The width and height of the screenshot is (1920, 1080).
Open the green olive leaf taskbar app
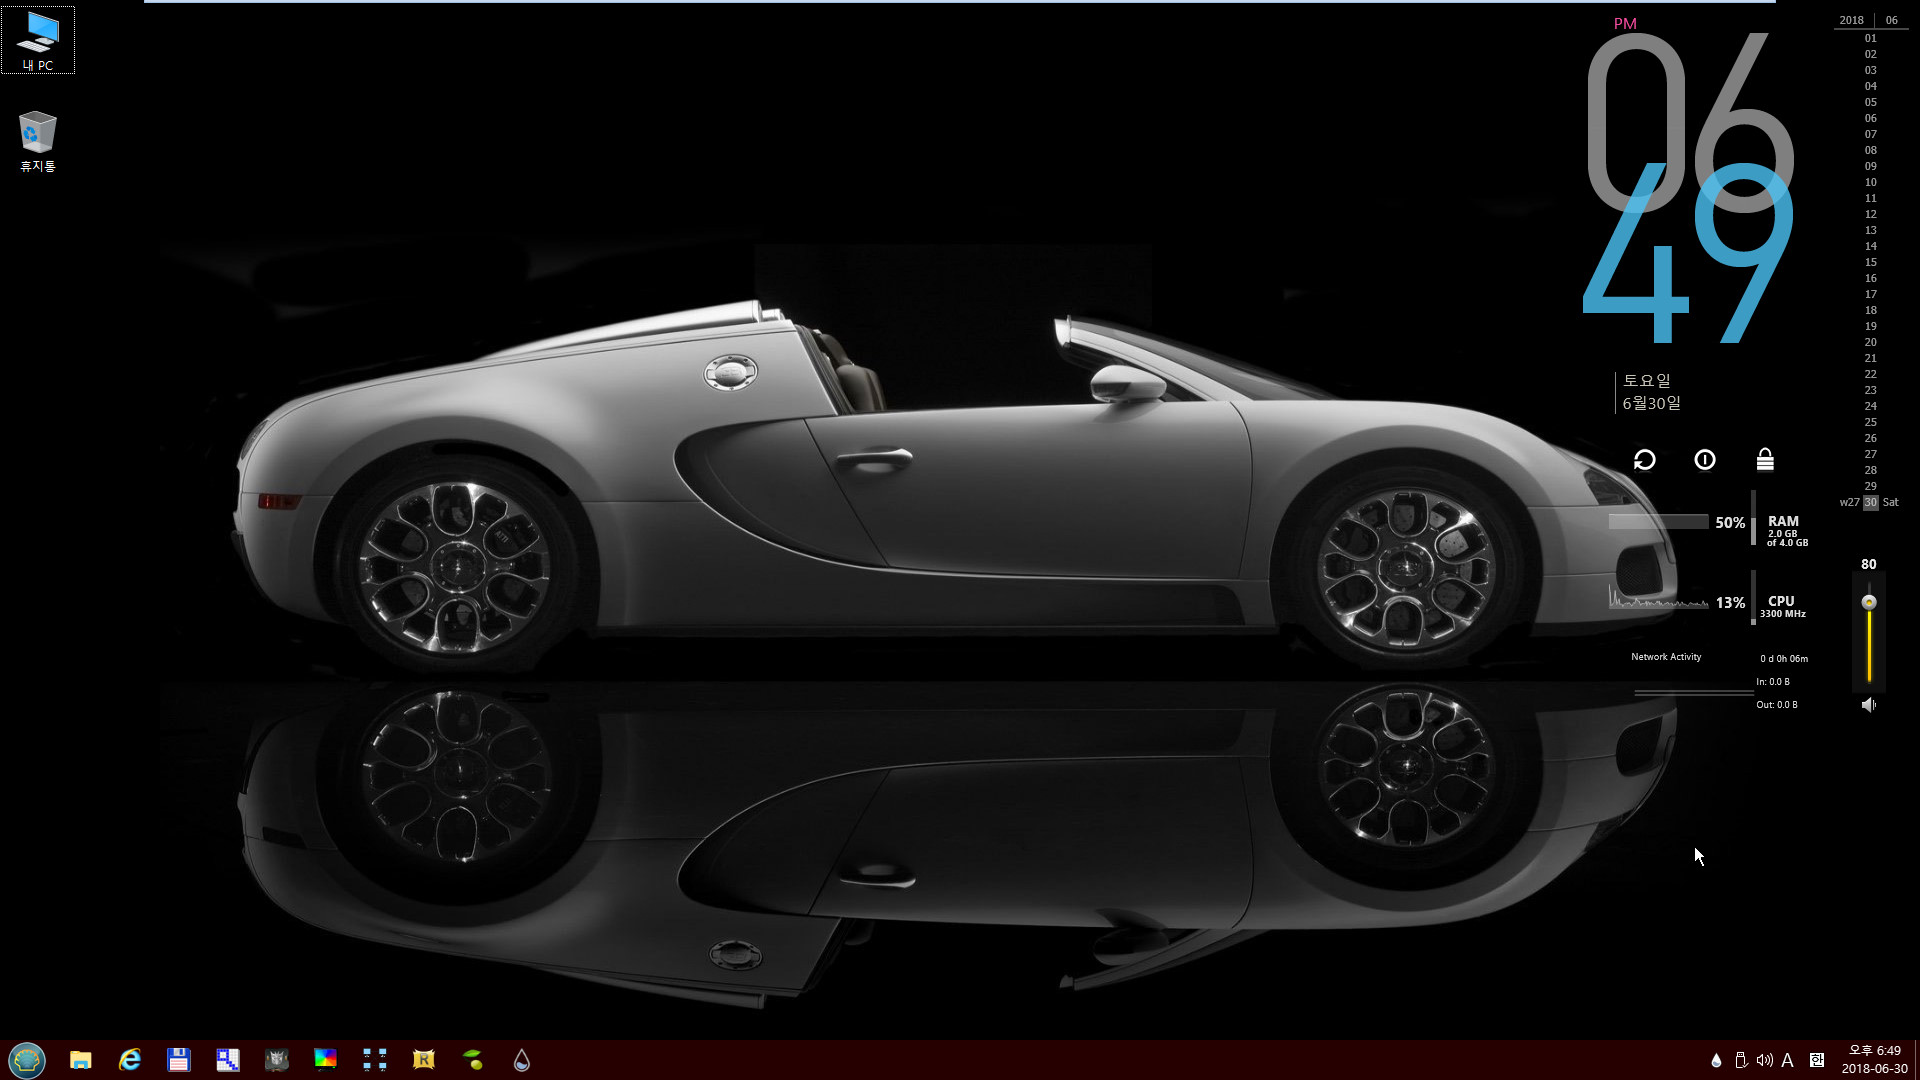473,1059
